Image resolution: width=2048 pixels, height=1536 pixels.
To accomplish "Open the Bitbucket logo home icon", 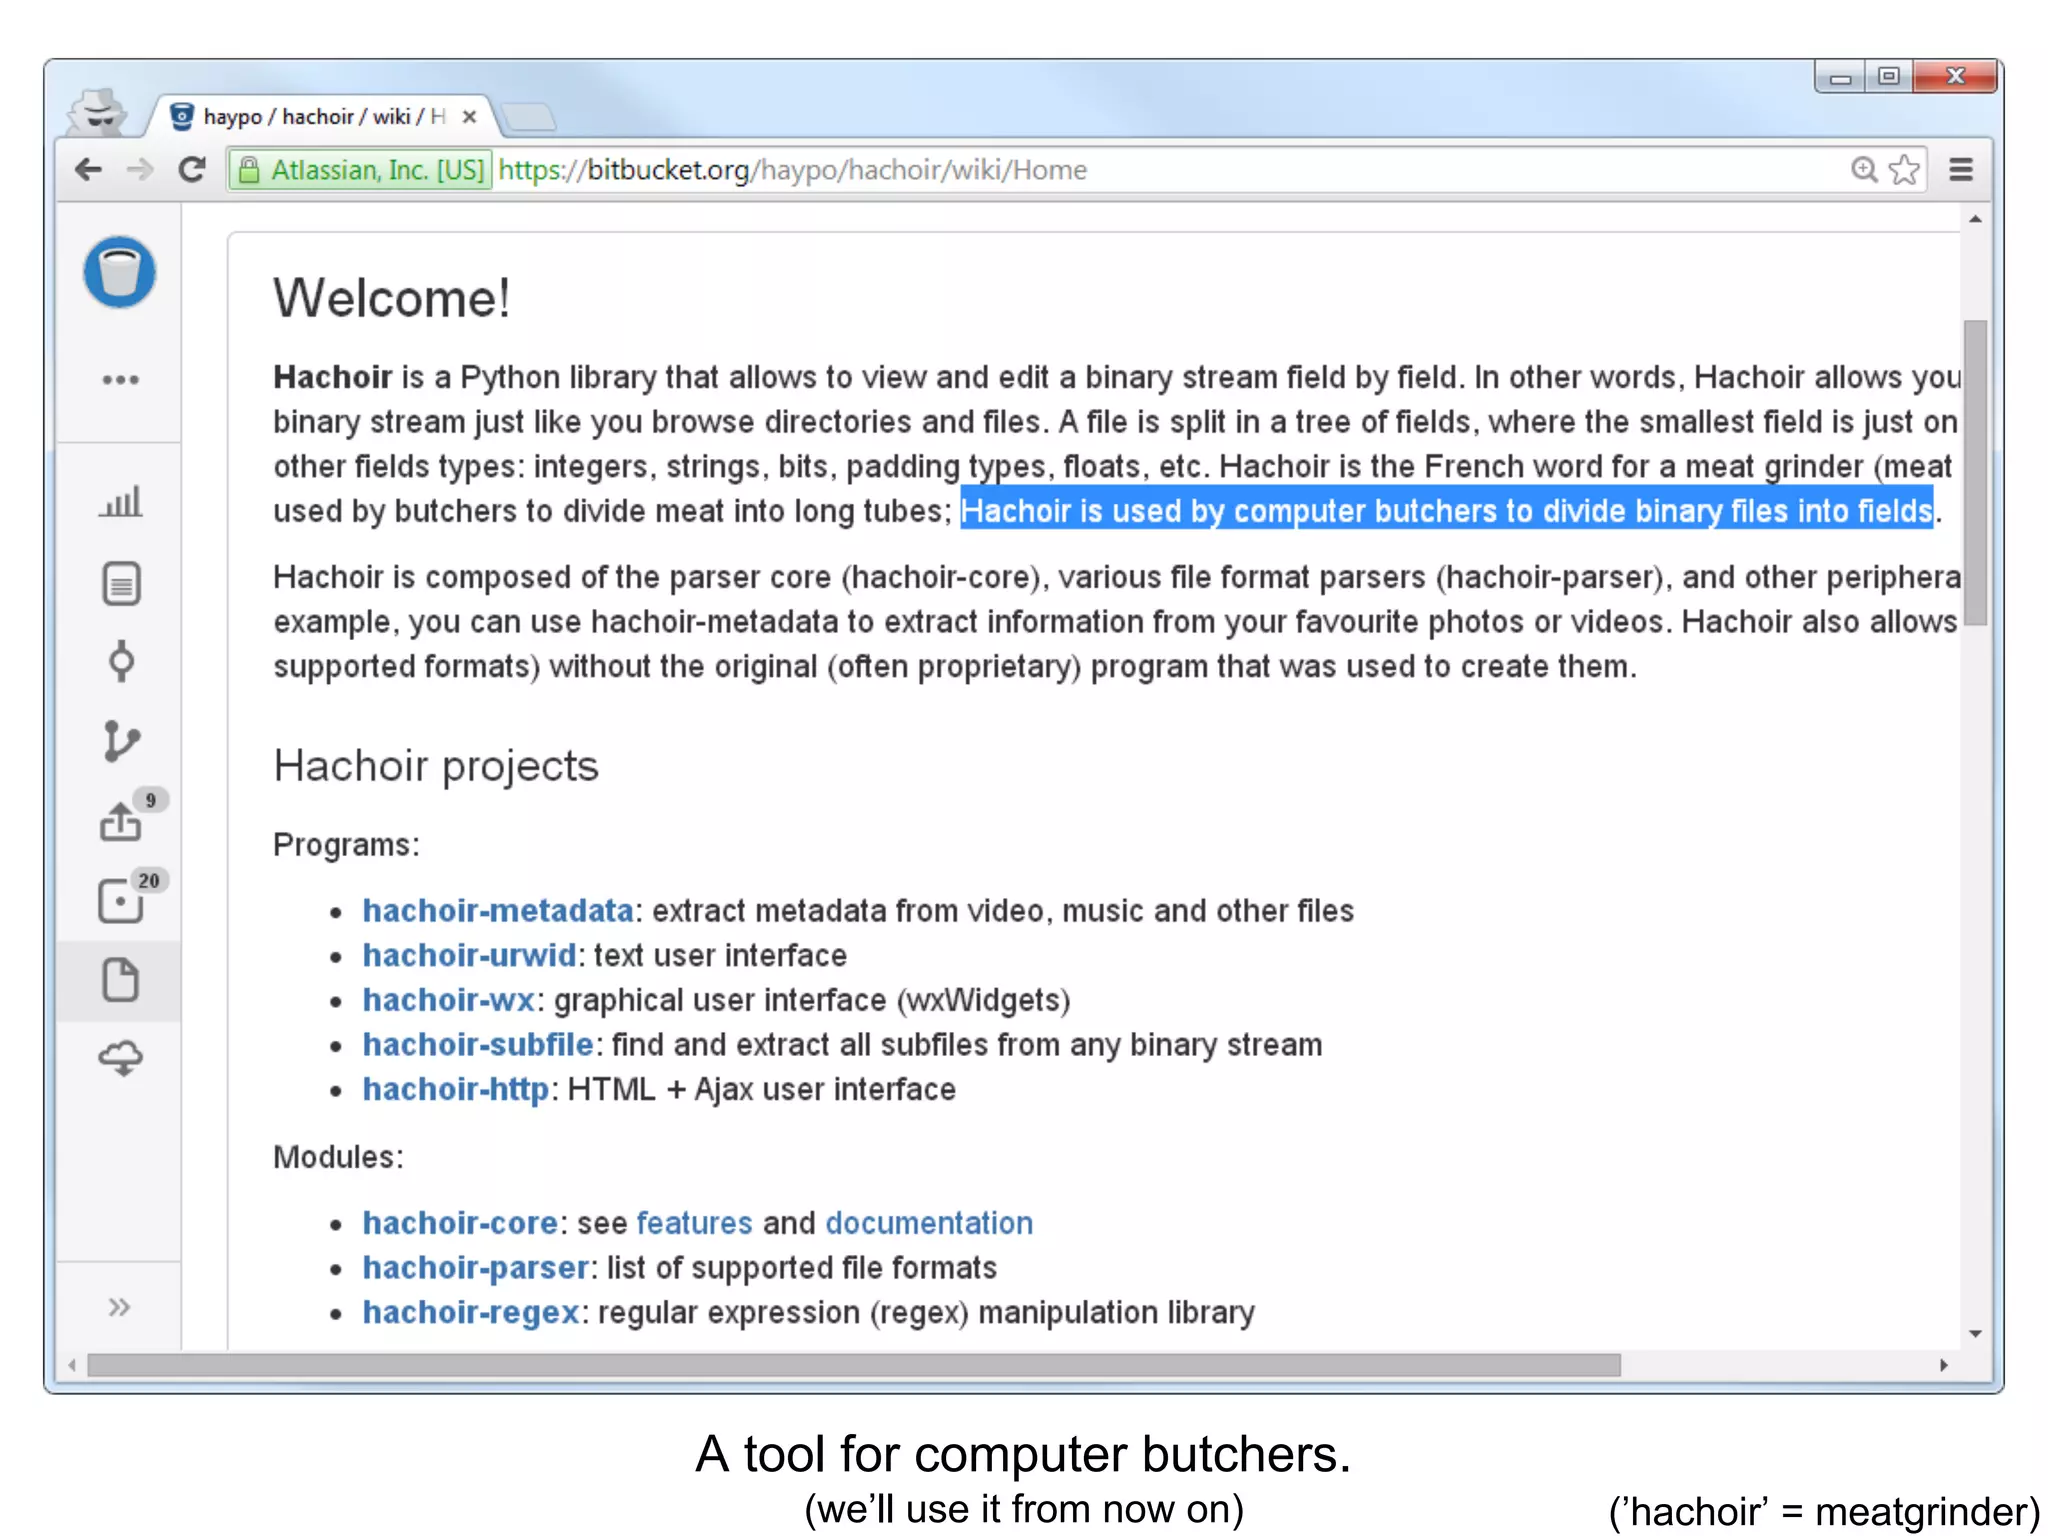I will click(x=120, y=272).
